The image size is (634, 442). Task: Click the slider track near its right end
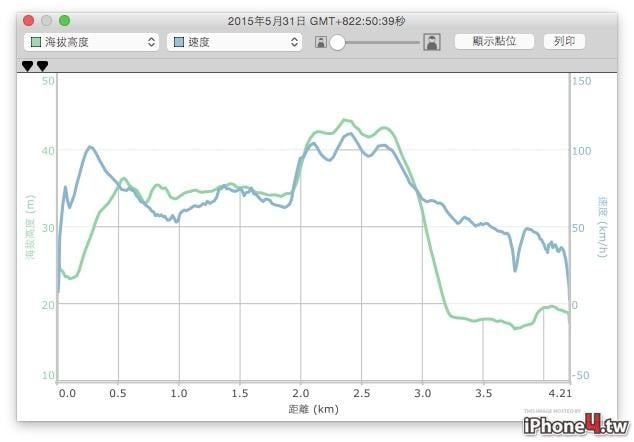click(x=414, y=42)
